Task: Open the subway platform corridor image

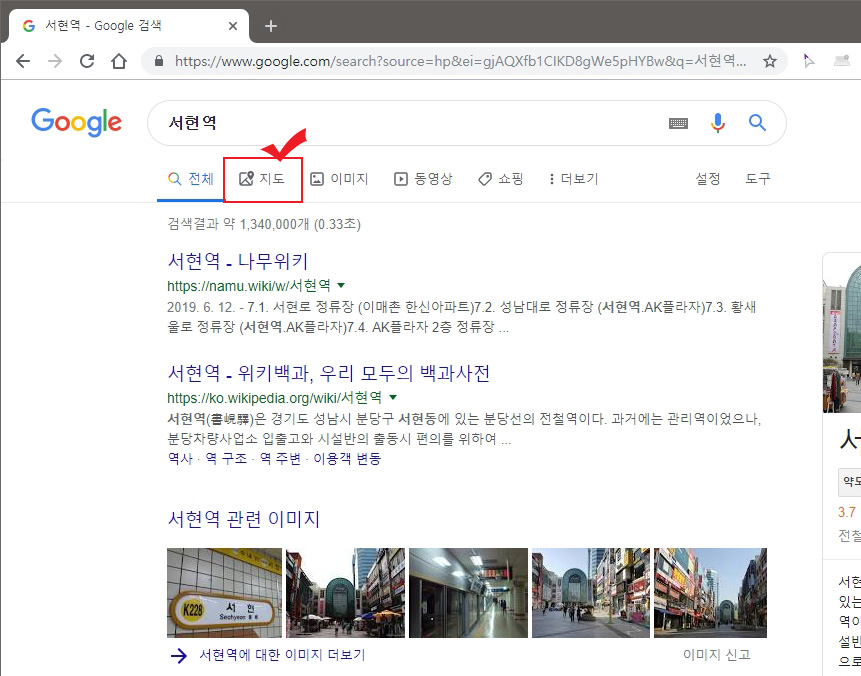Action: 468,593
